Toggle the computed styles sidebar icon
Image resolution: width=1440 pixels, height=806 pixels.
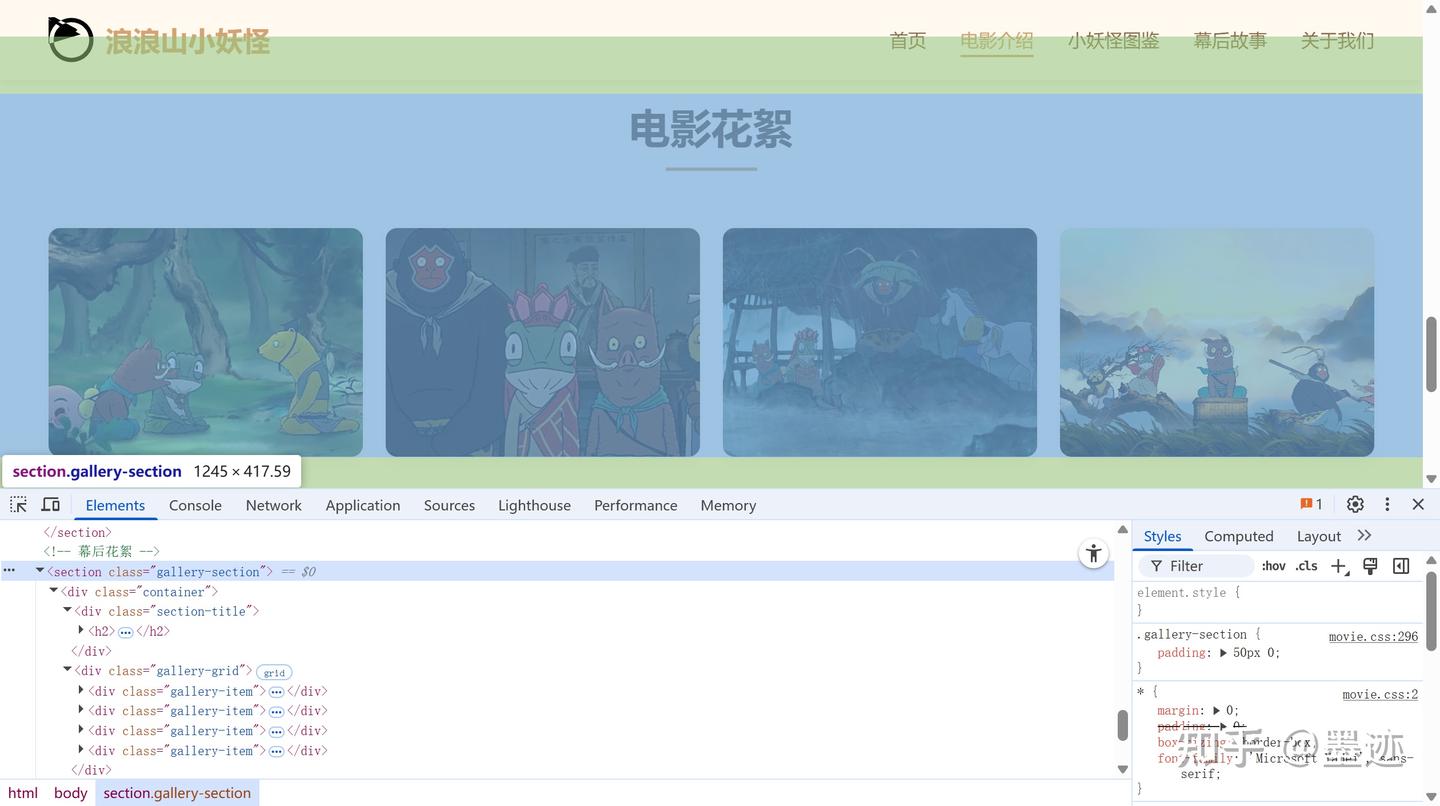point(1401,566)
